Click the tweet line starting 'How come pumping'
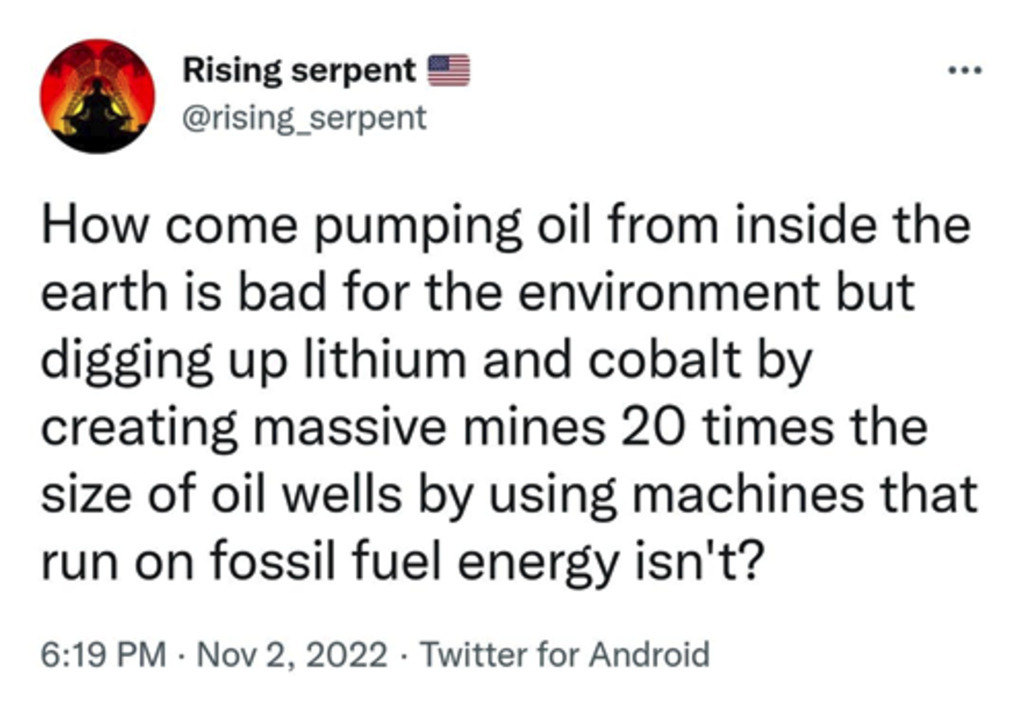The height and width of the screenshot is (710, 1024). pyautogui.click(x=505, y=225)
